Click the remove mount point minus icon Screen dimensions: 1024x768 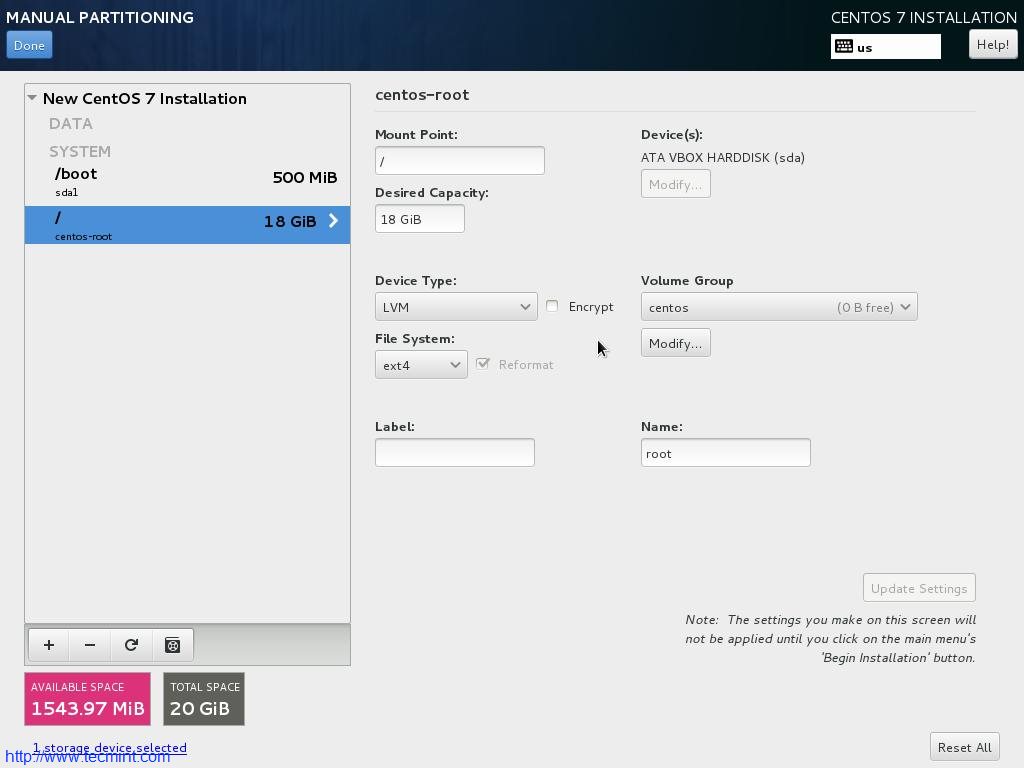[x=90, y=645]
